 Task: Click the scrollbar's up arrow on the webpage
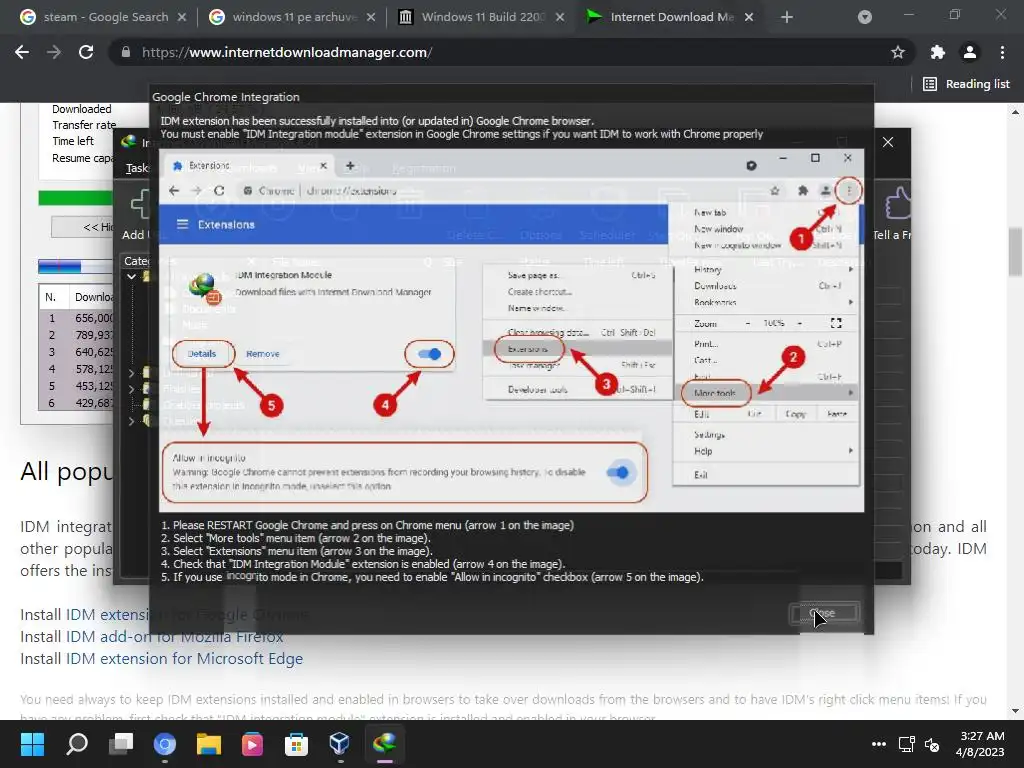[x=1015, y=112]
